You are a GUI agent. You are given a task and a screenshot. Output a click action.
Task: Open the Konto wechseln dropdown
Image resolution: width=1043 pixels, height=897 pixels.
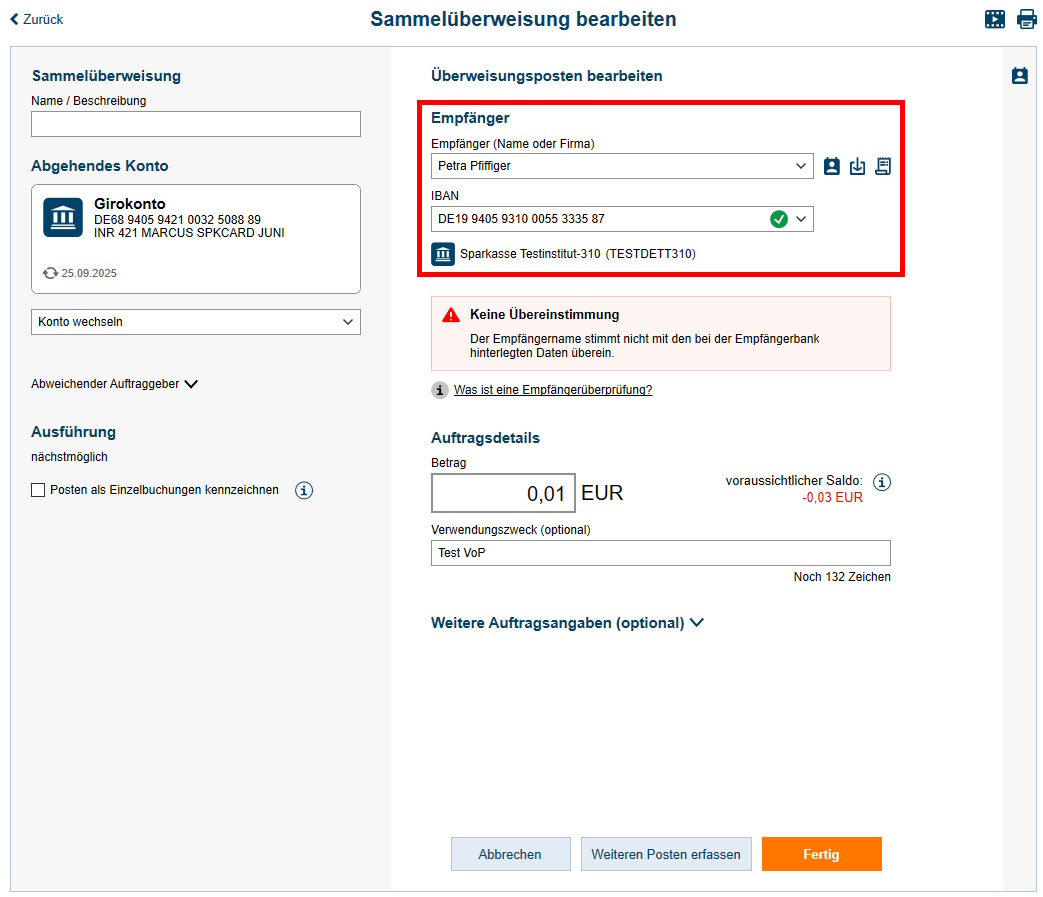196,322
